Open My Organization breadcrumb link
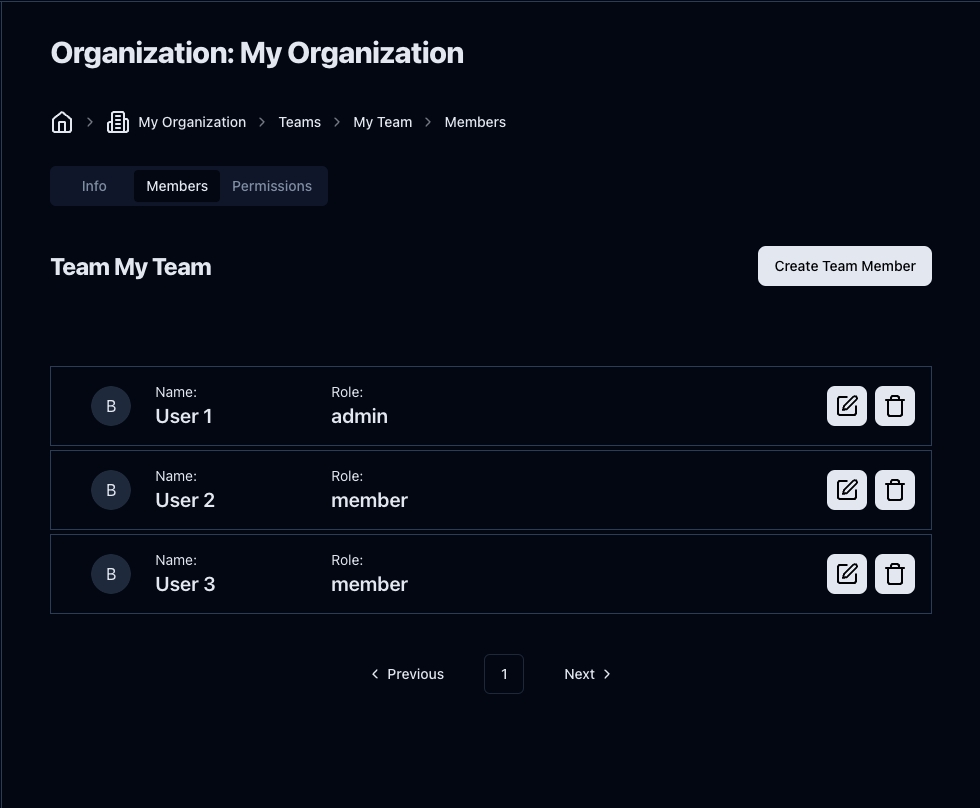Screen dimensions: 980x808 point(192,122)
